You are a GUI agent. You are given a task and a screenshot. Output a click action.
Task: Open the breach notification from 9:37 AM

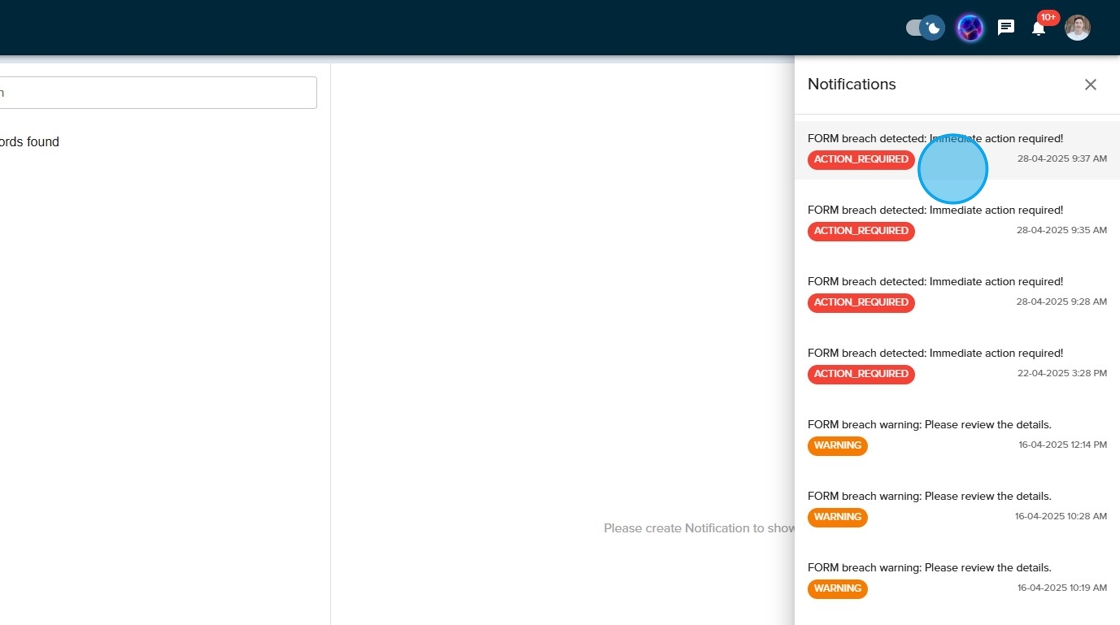point(935,139)
